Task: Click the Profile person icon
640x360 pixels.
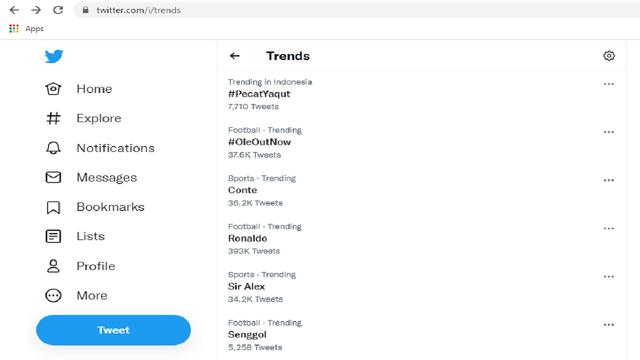Action: click(53, 266)
